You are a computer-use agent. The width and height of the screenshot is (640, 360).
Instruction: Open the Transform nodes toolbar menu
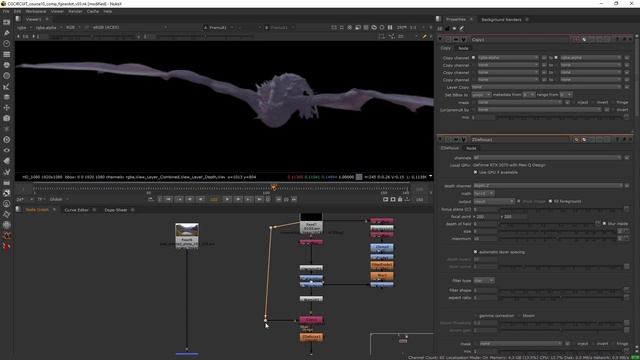click(x=7, y=107)
